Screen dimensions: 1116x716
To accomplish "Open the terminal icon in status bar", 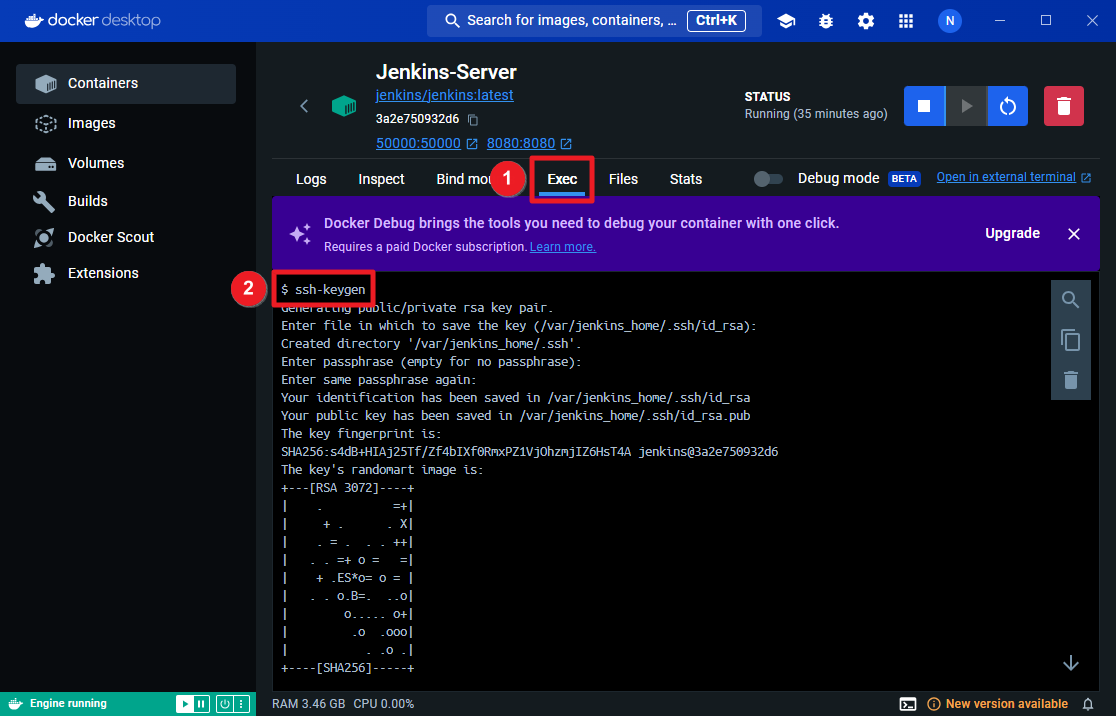I will click(x=907, y=704).
